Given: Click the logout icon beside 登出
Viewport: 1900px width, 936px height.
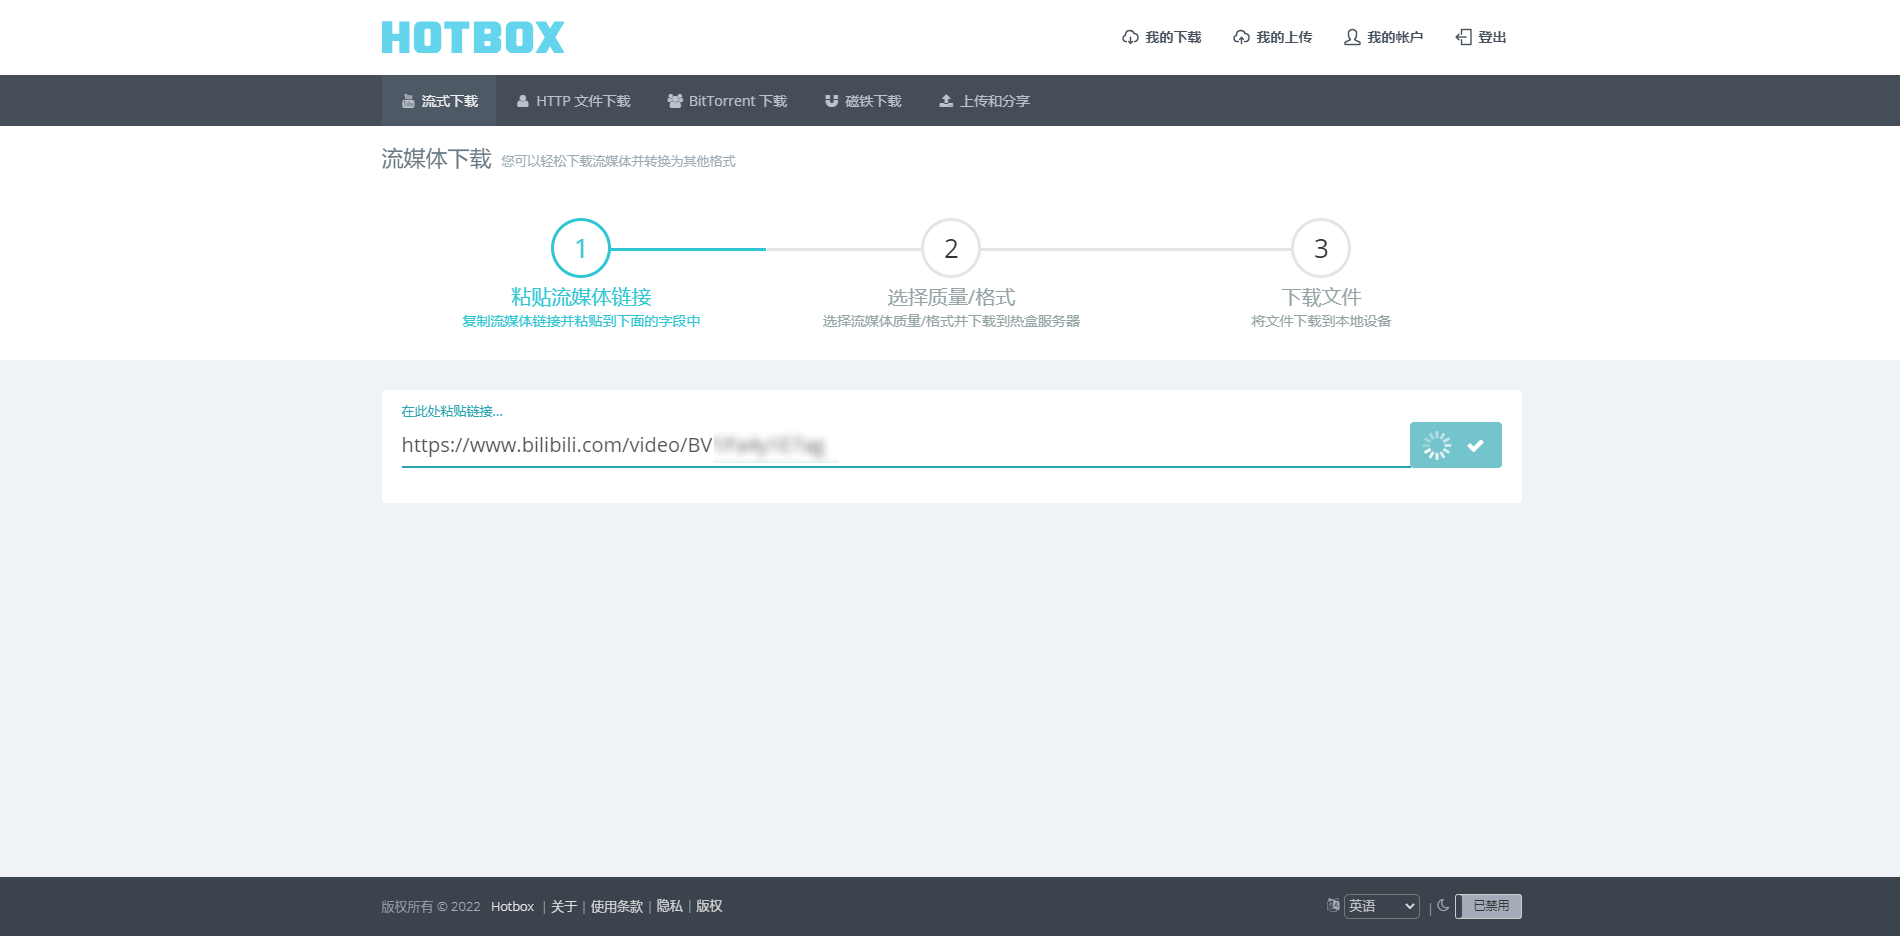Looking at the screenshot, I should pyautogui.click(x=1463, y=36).
